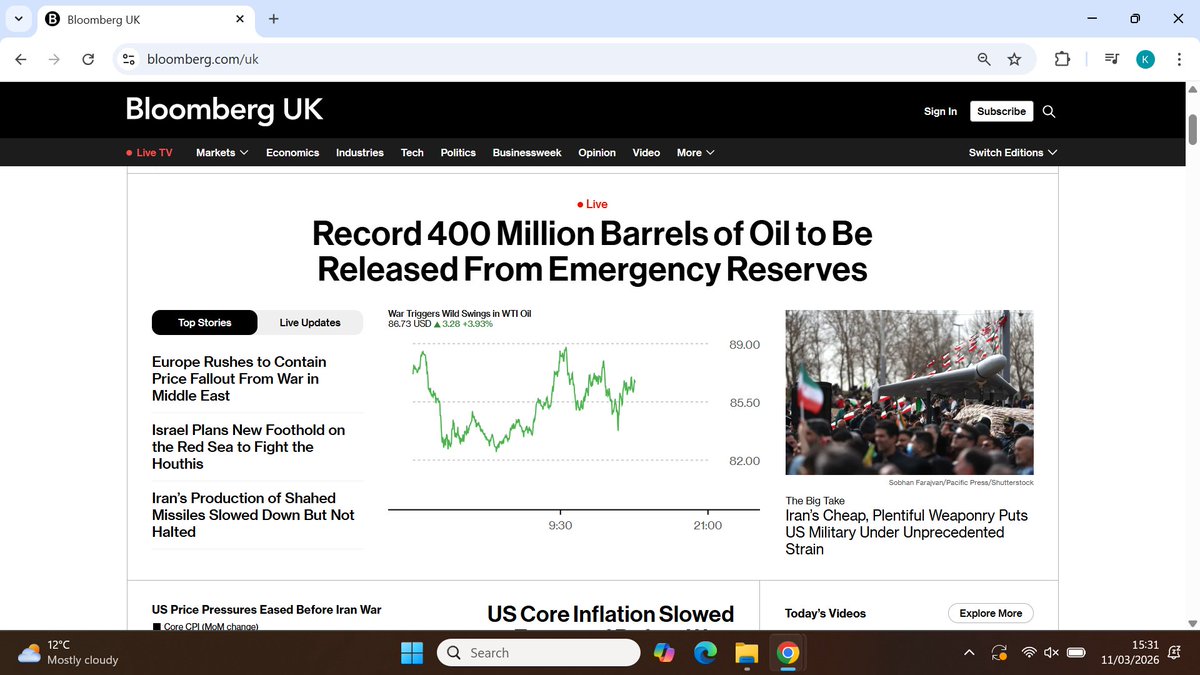Open the Bloomberg UK logo homepage link
1200x675 pixels.
(x=224, y=110)
